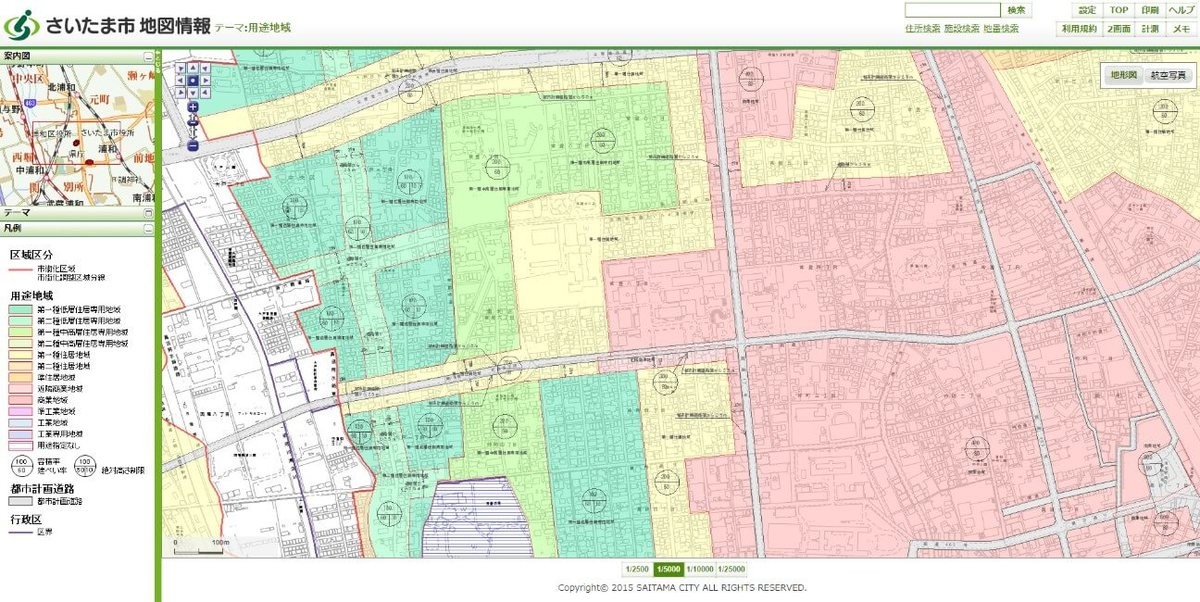Pan the map diagonally down-right
This screenshot has width=1200, height=602.
[x=205, y=91]
